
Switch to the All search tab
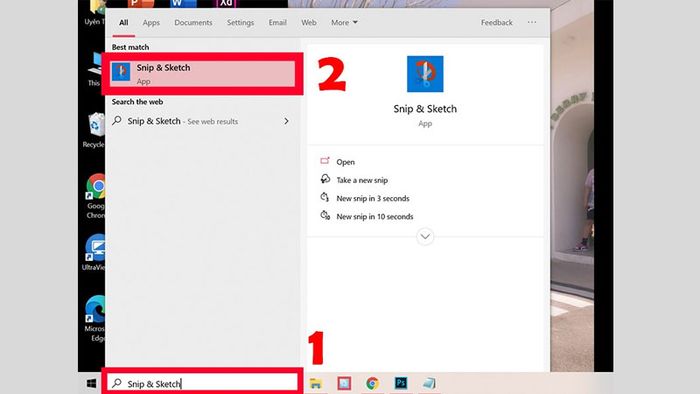(x=124, y=22)
